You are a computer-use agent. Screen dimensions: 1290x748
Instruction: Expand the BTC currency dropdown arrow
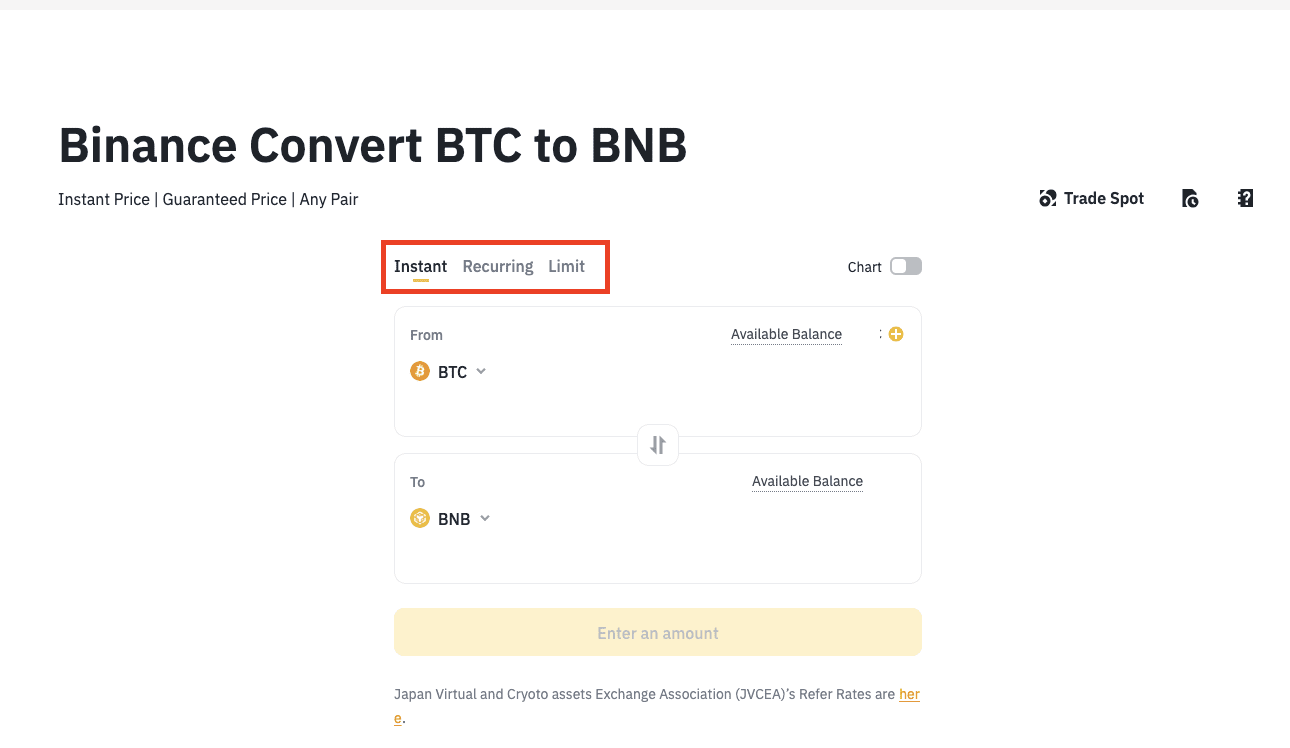tap(481, 372)
